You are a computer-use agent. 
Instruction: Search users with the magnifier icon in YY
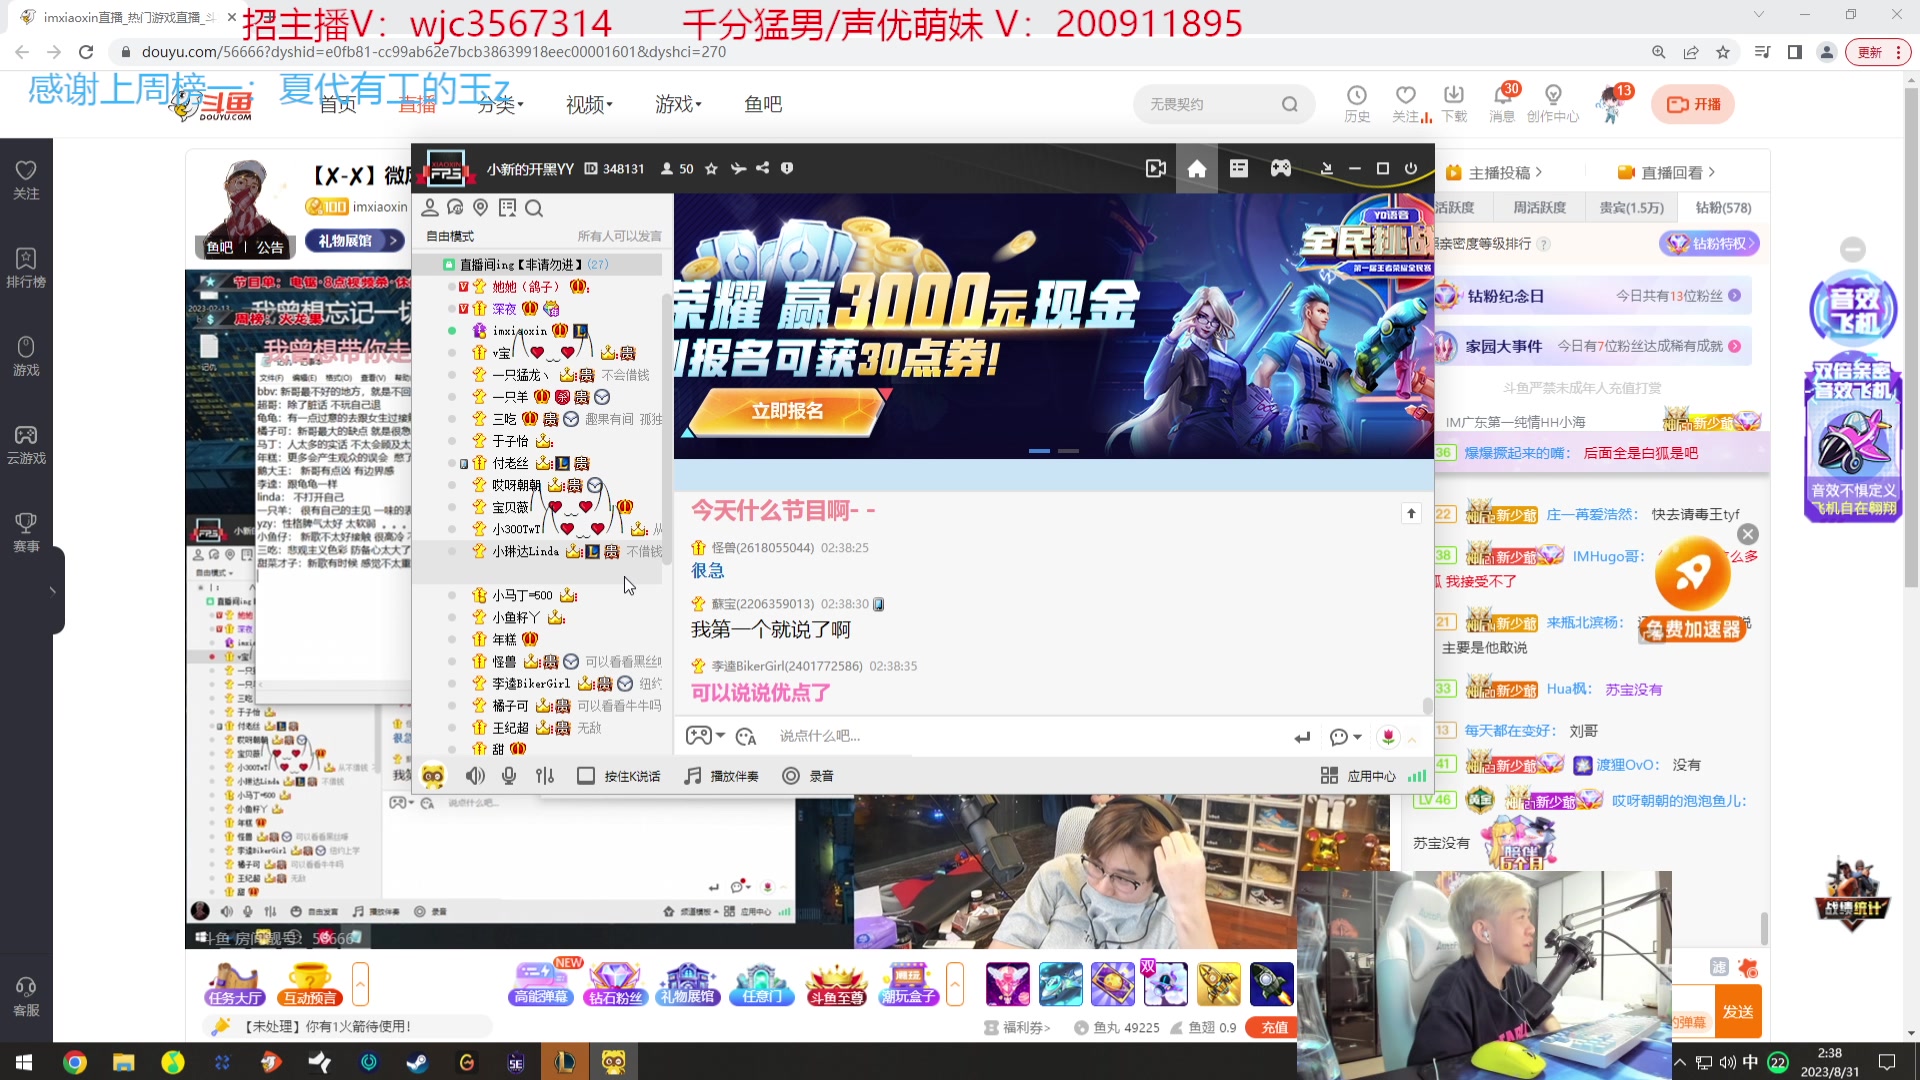pyautogui.click(x=534, y=208)
